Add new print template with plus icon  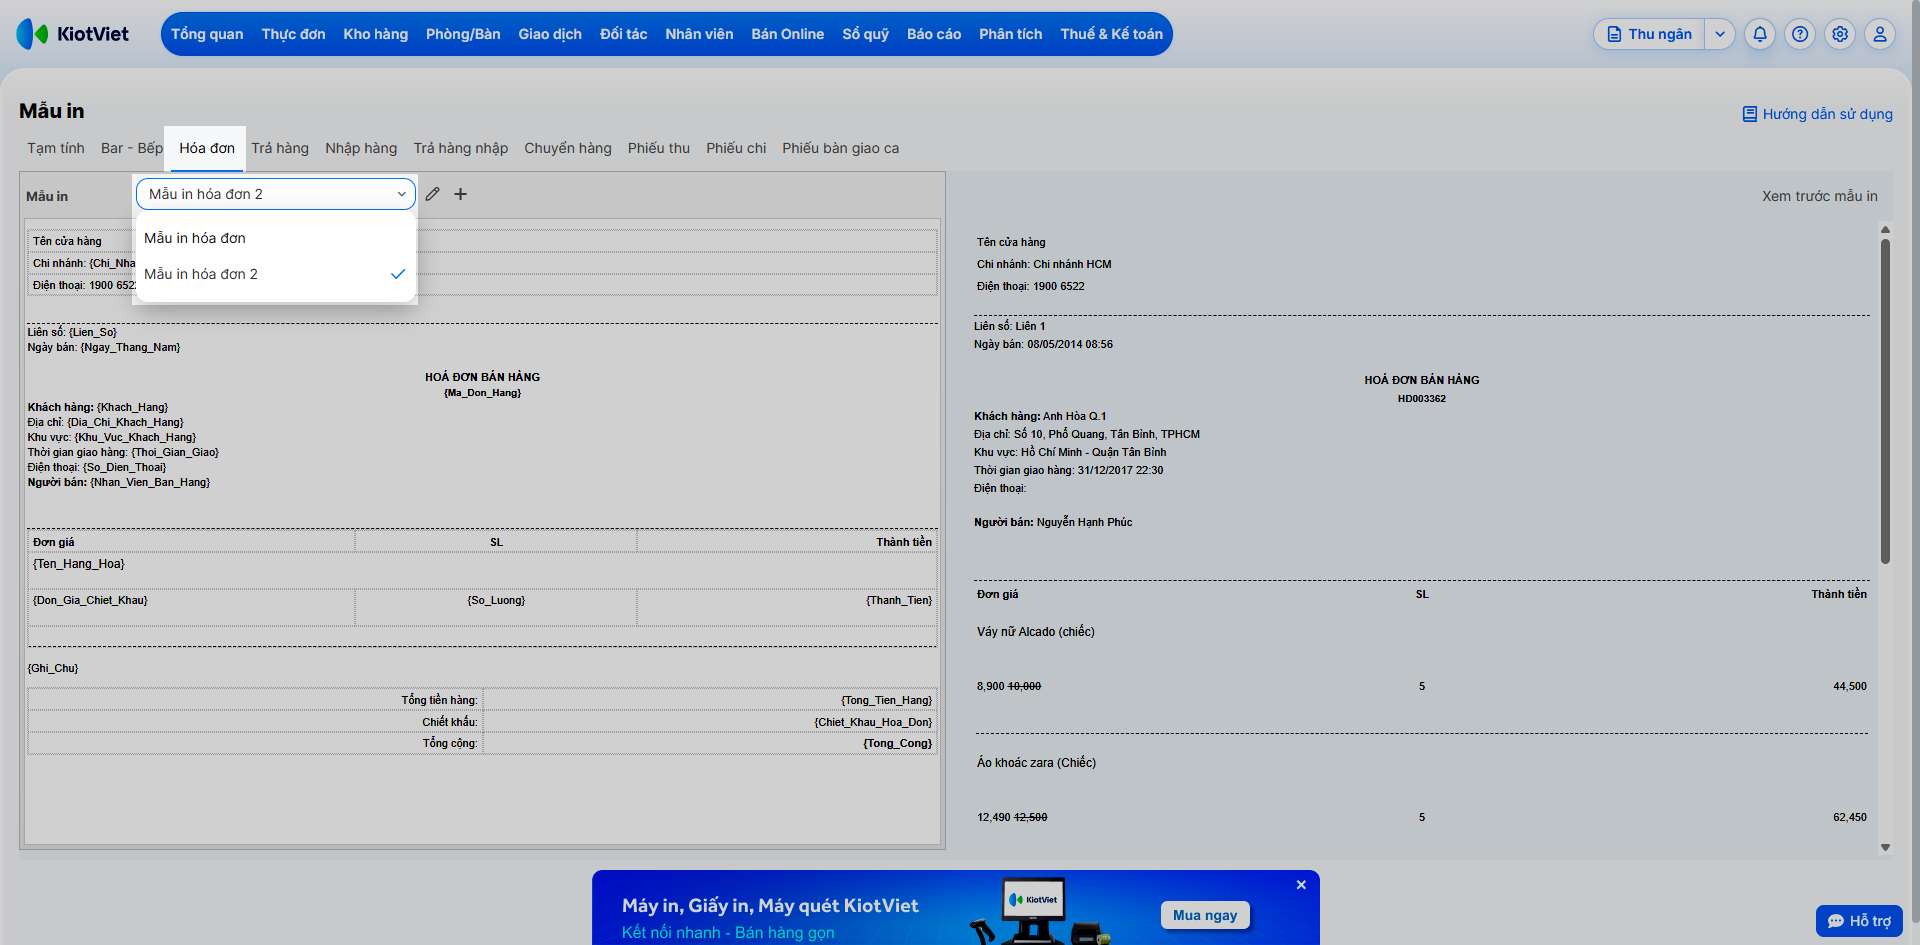(x=460, y=194)
